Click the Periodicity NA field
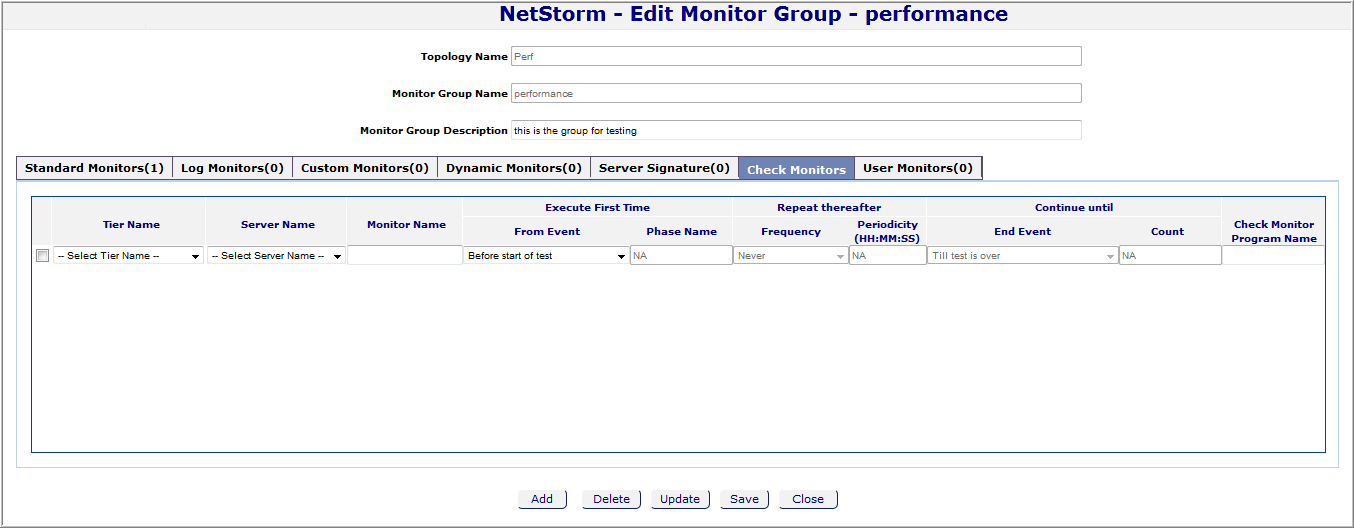The image size is (1354, 528). point(888,256)
